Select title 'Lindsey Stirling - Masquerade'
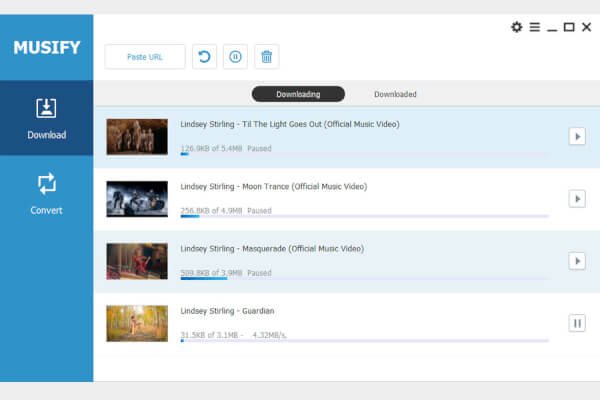This screenshot has height=400, width=600. [272, 249]
